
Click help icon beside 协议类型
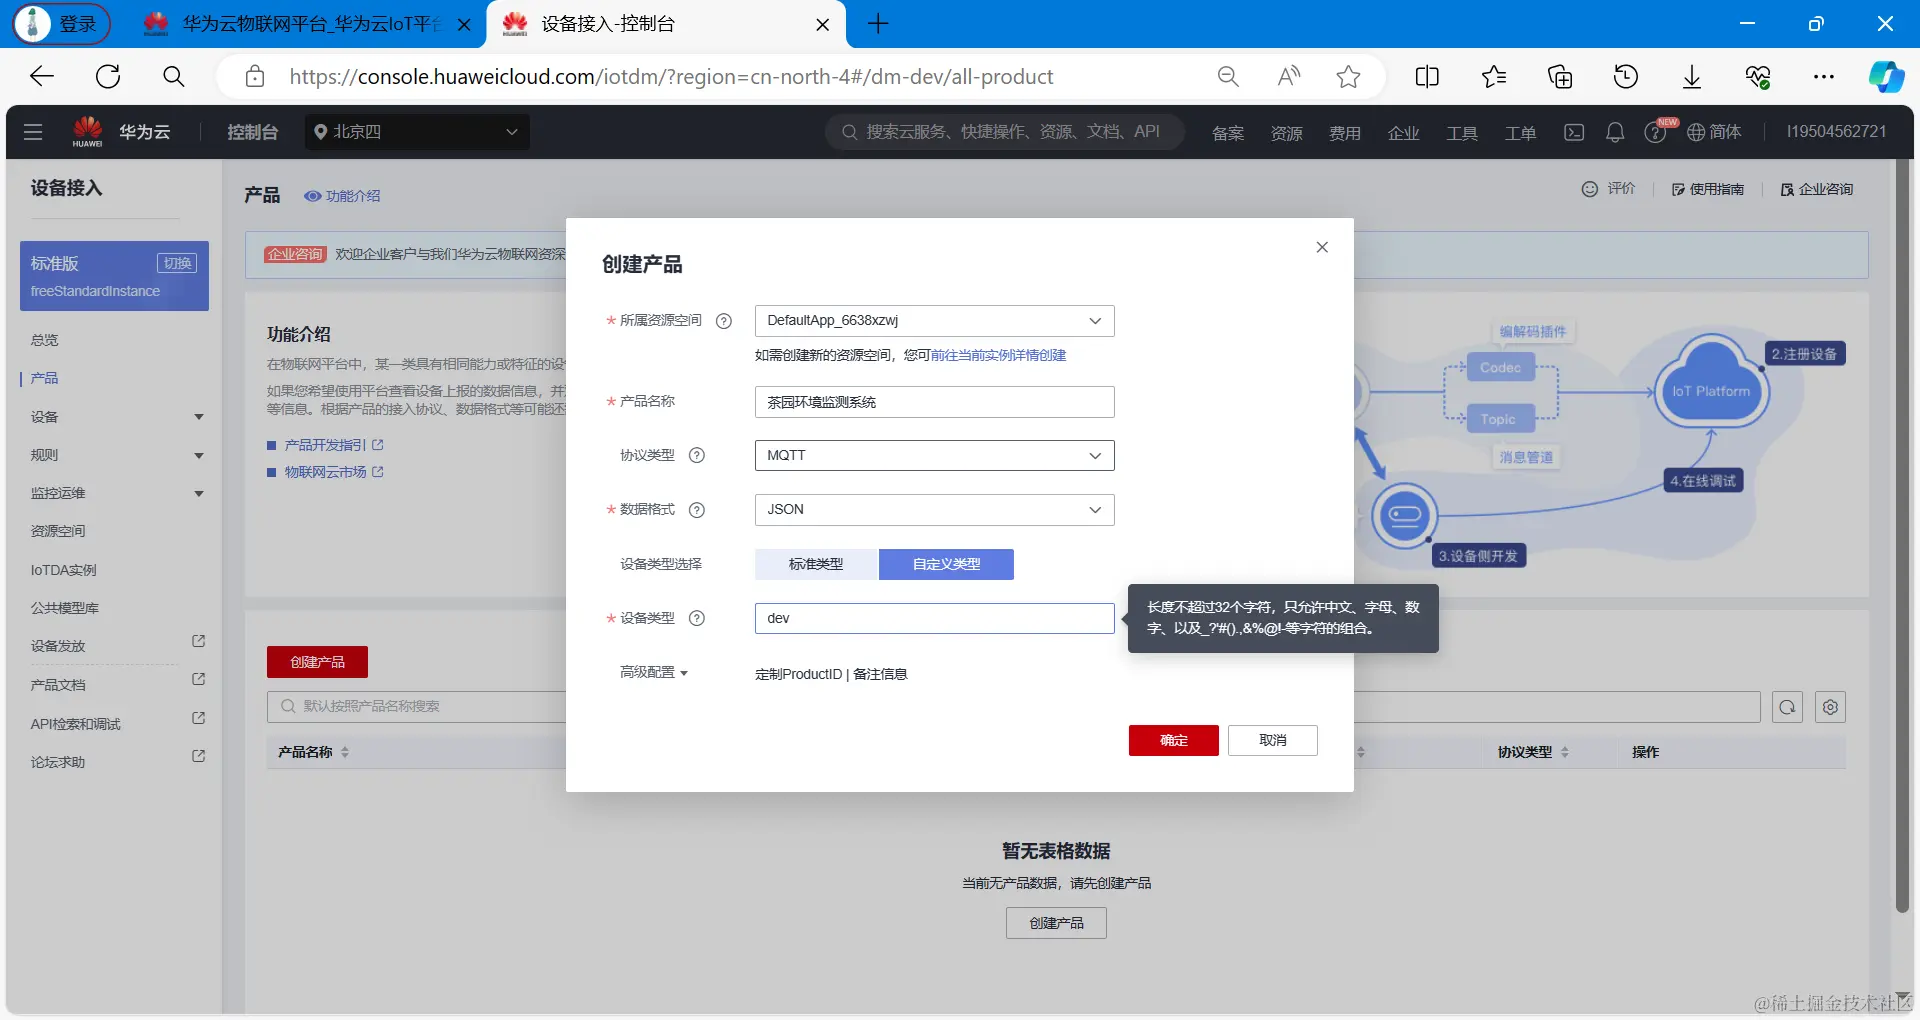point(697,455)
